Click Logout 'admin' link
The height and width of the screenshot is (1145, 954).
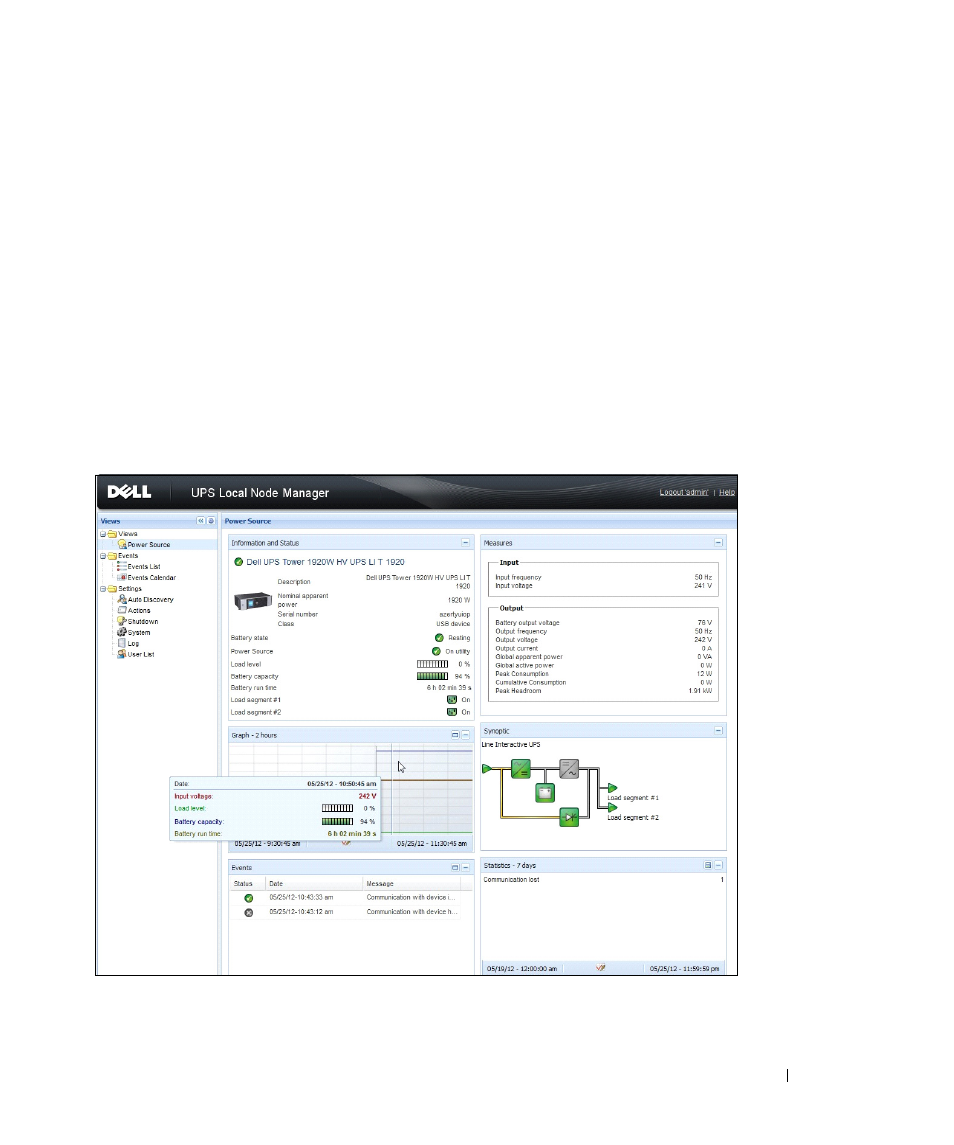point(684,492)
